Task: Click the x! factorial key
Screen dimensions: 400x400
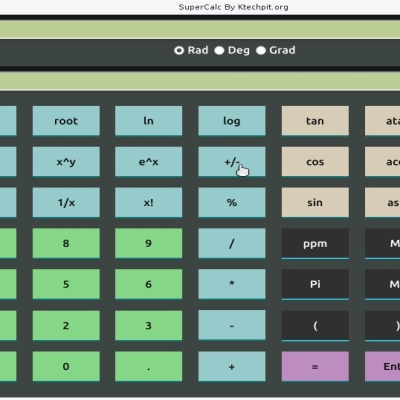Action: click(149, 202)
